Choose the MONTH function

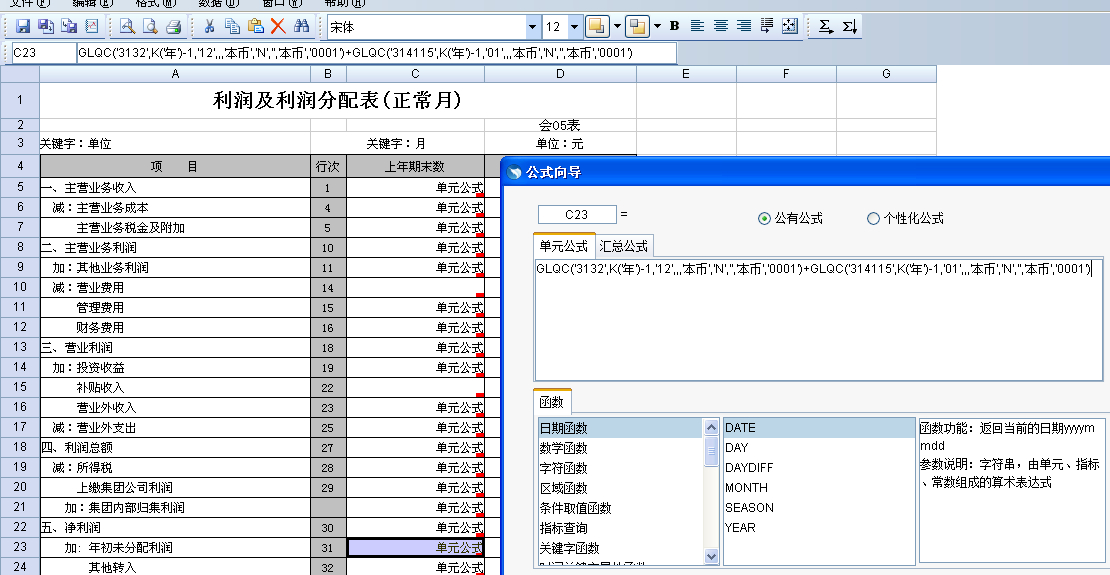(819, 487)
